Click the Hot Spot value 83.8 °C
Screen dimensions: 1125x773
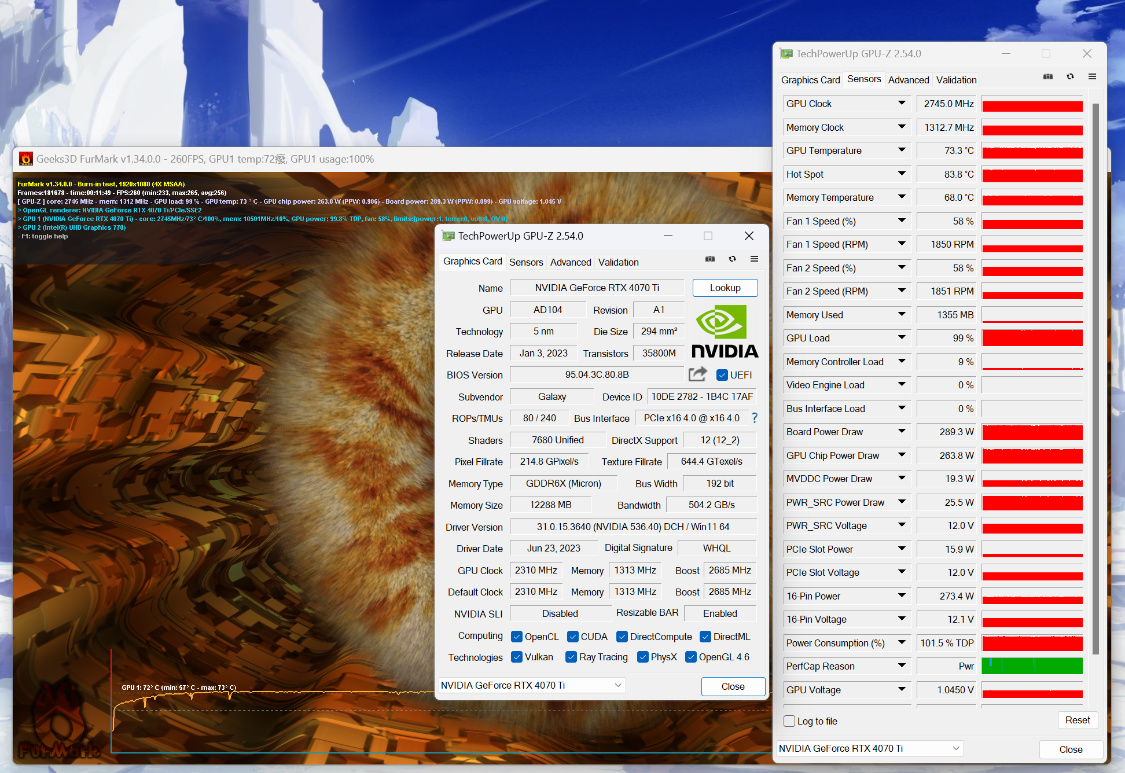tap(946, 174)
